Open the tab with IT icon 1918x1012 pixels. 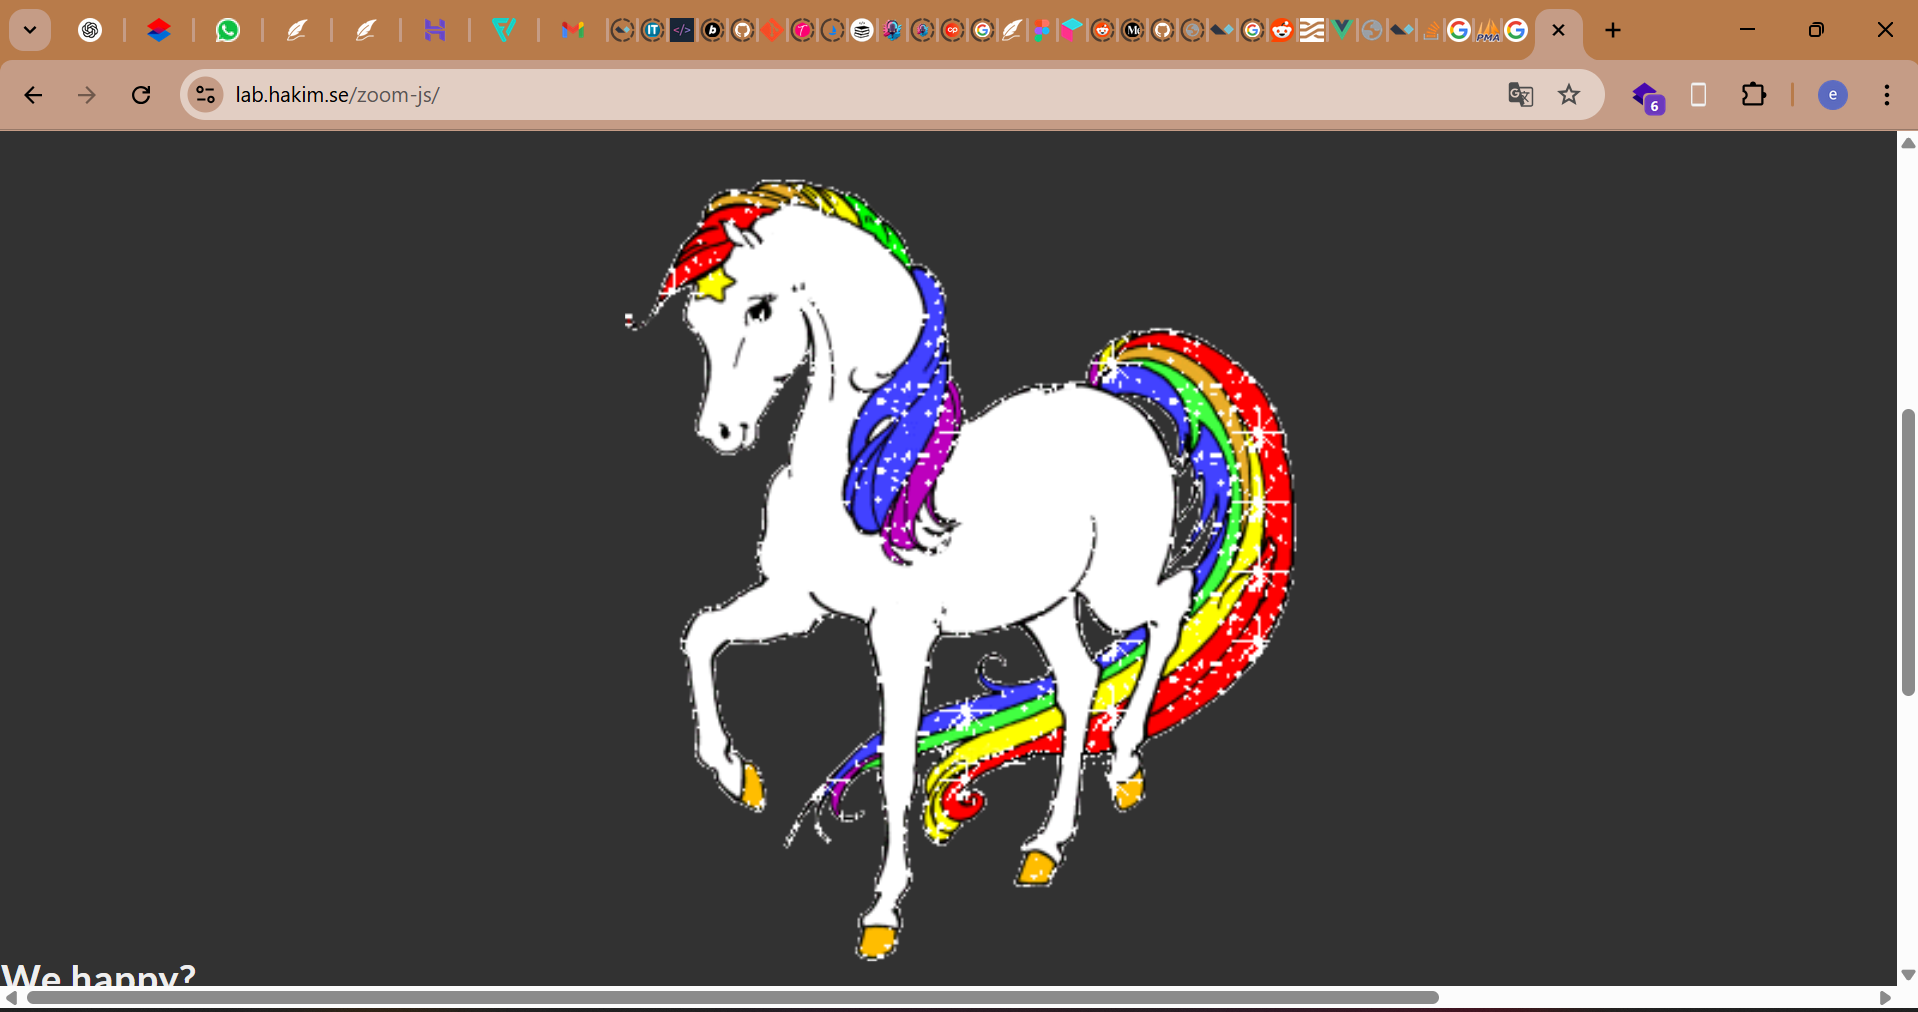652,30
